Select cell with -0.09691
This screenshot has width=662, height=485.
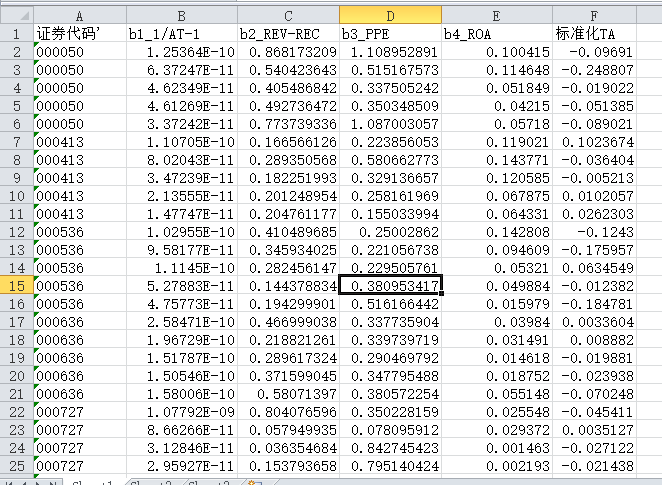pyautogui.click(x=594, y=51)
